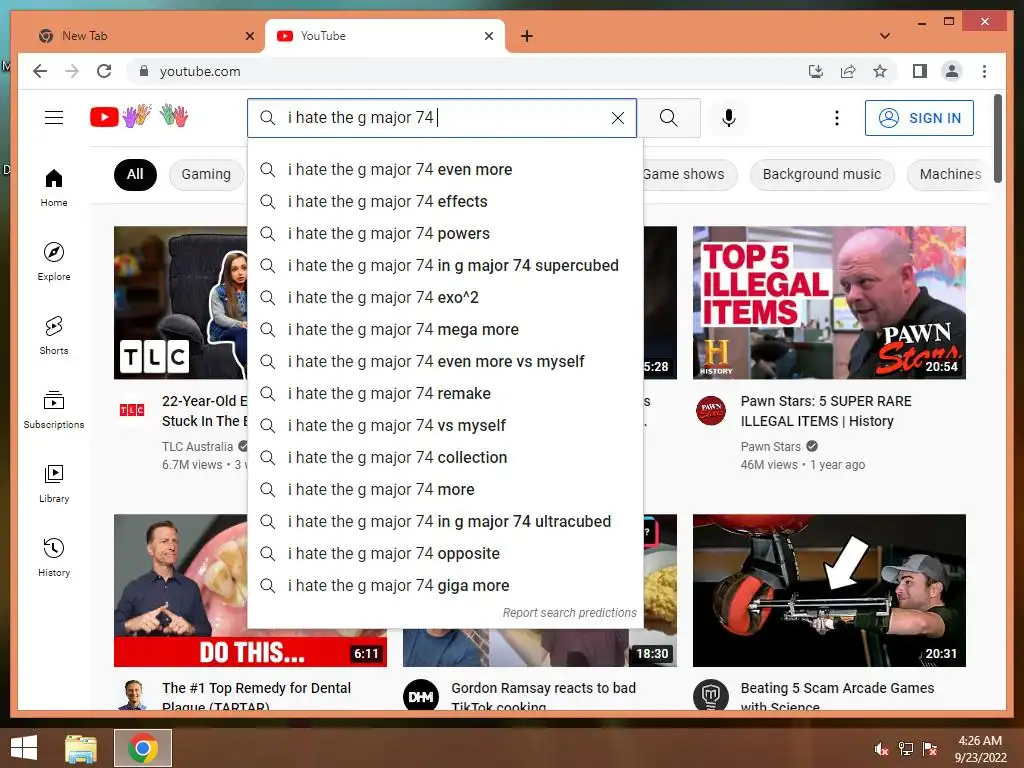The height and width of the screenshot is (768, 1024).
Task: Select the Gaming filter chip
Action: point(206,174)
